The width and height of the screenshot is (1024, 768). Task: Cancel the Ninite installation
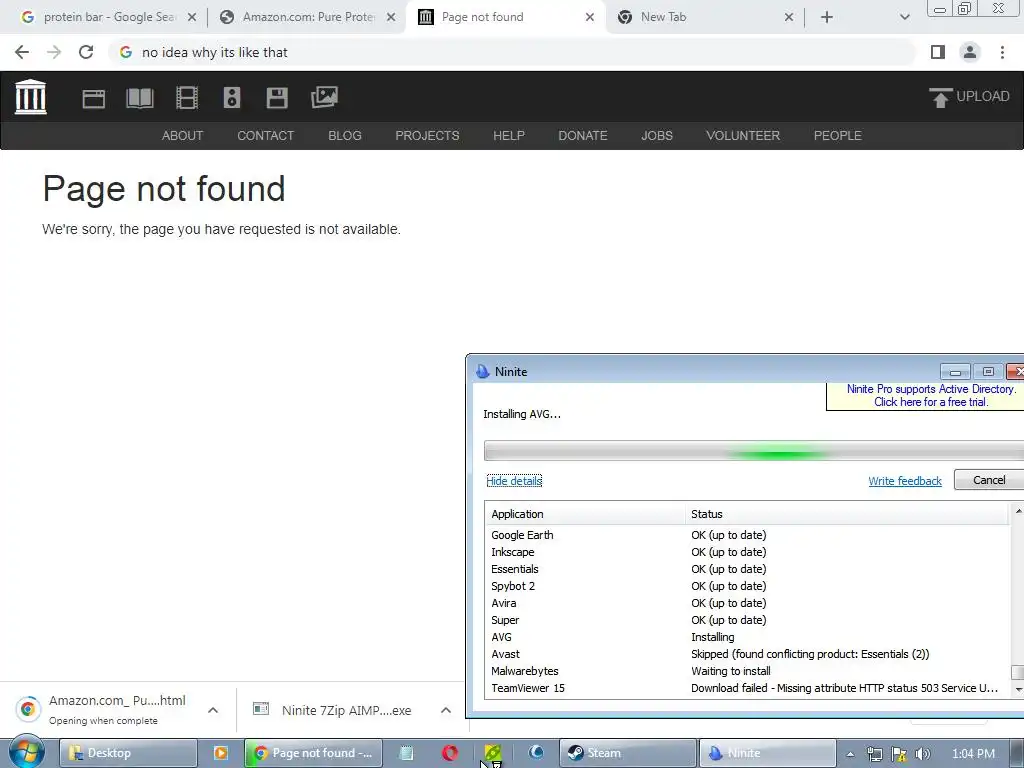point(989,480)
